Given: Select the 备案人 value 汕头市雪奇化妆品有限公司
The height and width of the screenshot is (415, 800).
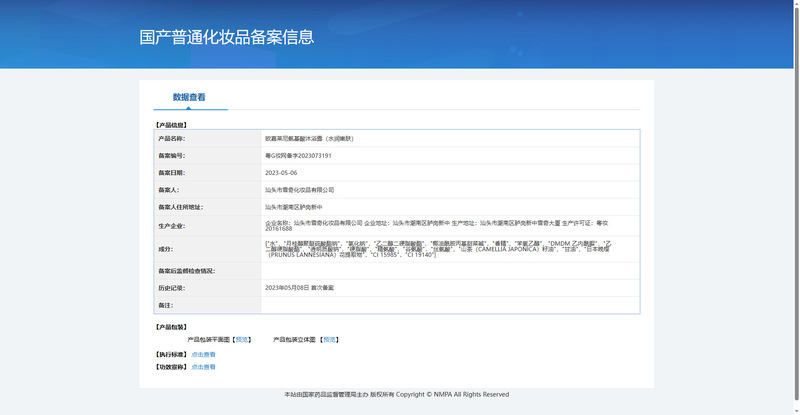Looking at the screenshot, I should 299,190.
